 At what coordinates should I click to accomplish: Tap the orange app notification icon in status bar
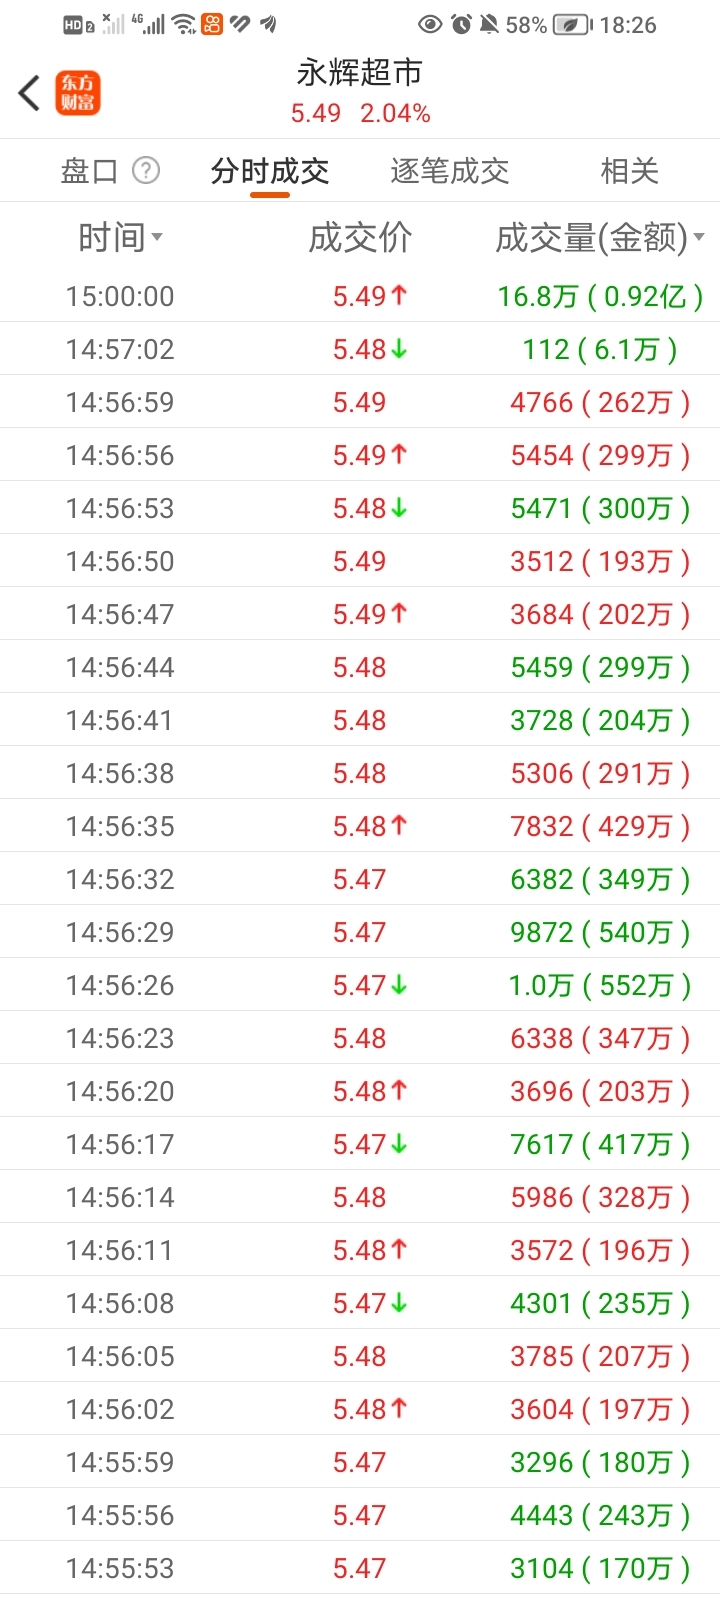(x=212, y=25)
